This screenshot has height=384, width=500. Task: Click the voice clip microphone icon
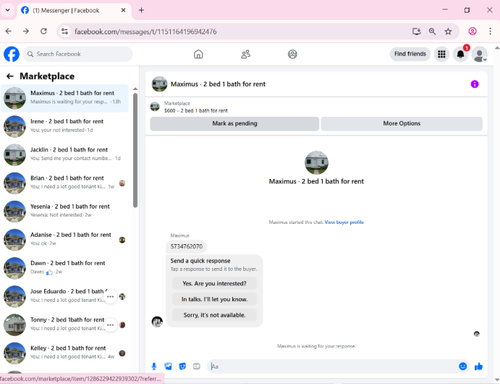[154, 366]
